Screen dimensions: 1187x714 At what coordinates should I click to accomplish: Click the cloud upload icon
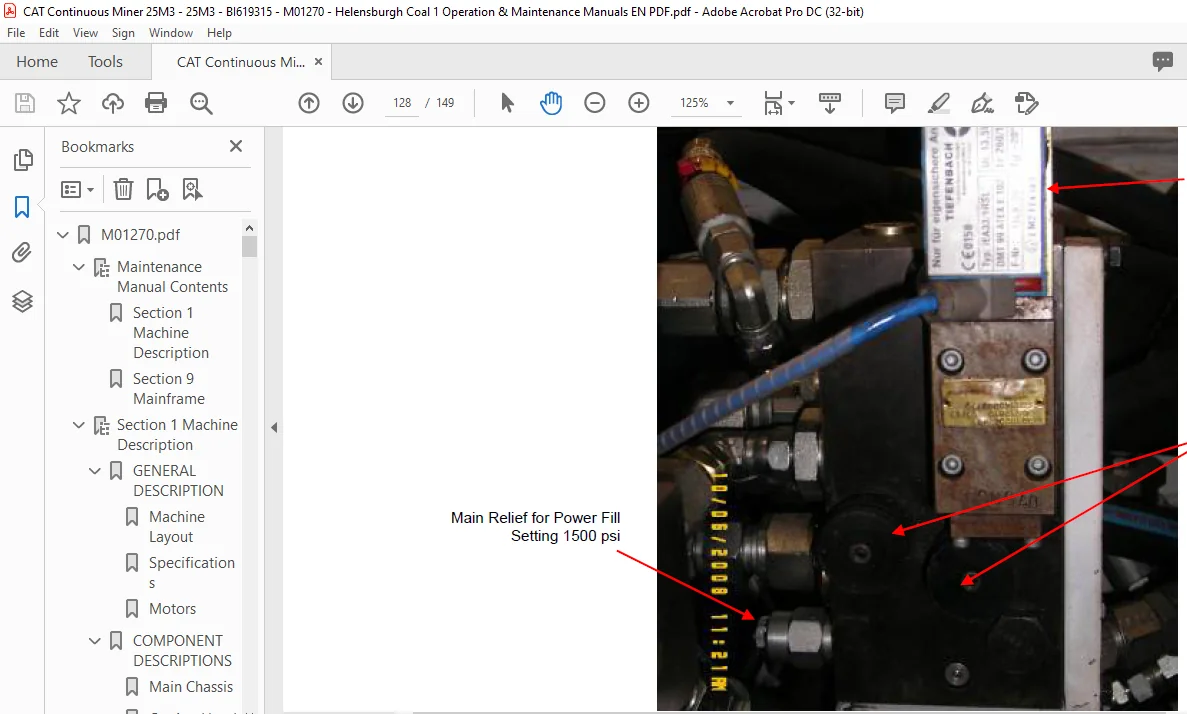click(x=113, y=103)
